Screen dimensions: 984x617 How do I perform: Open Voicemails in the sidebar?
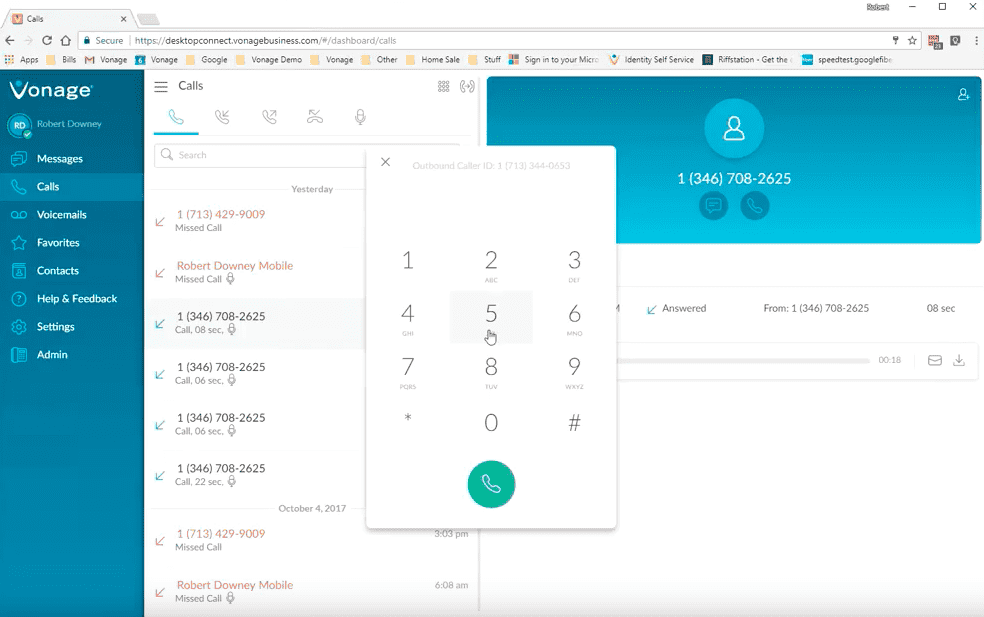(61, 215)
